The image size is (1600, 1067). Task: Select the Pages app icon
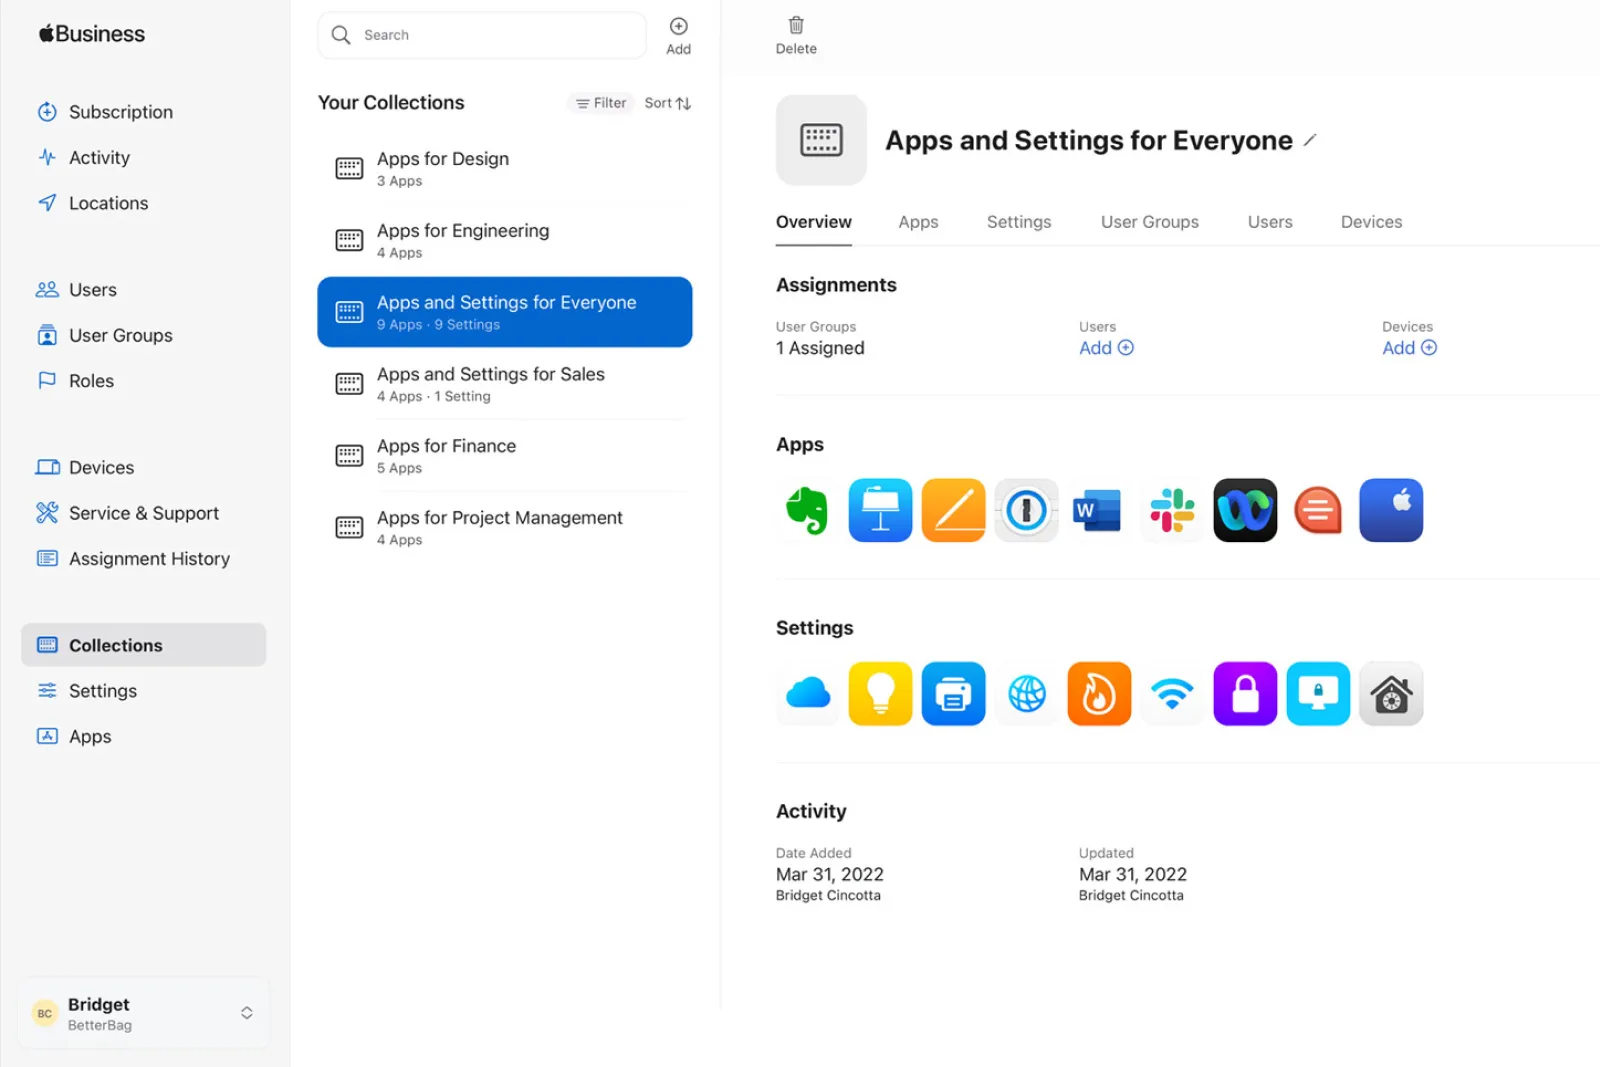click(953, 510)
